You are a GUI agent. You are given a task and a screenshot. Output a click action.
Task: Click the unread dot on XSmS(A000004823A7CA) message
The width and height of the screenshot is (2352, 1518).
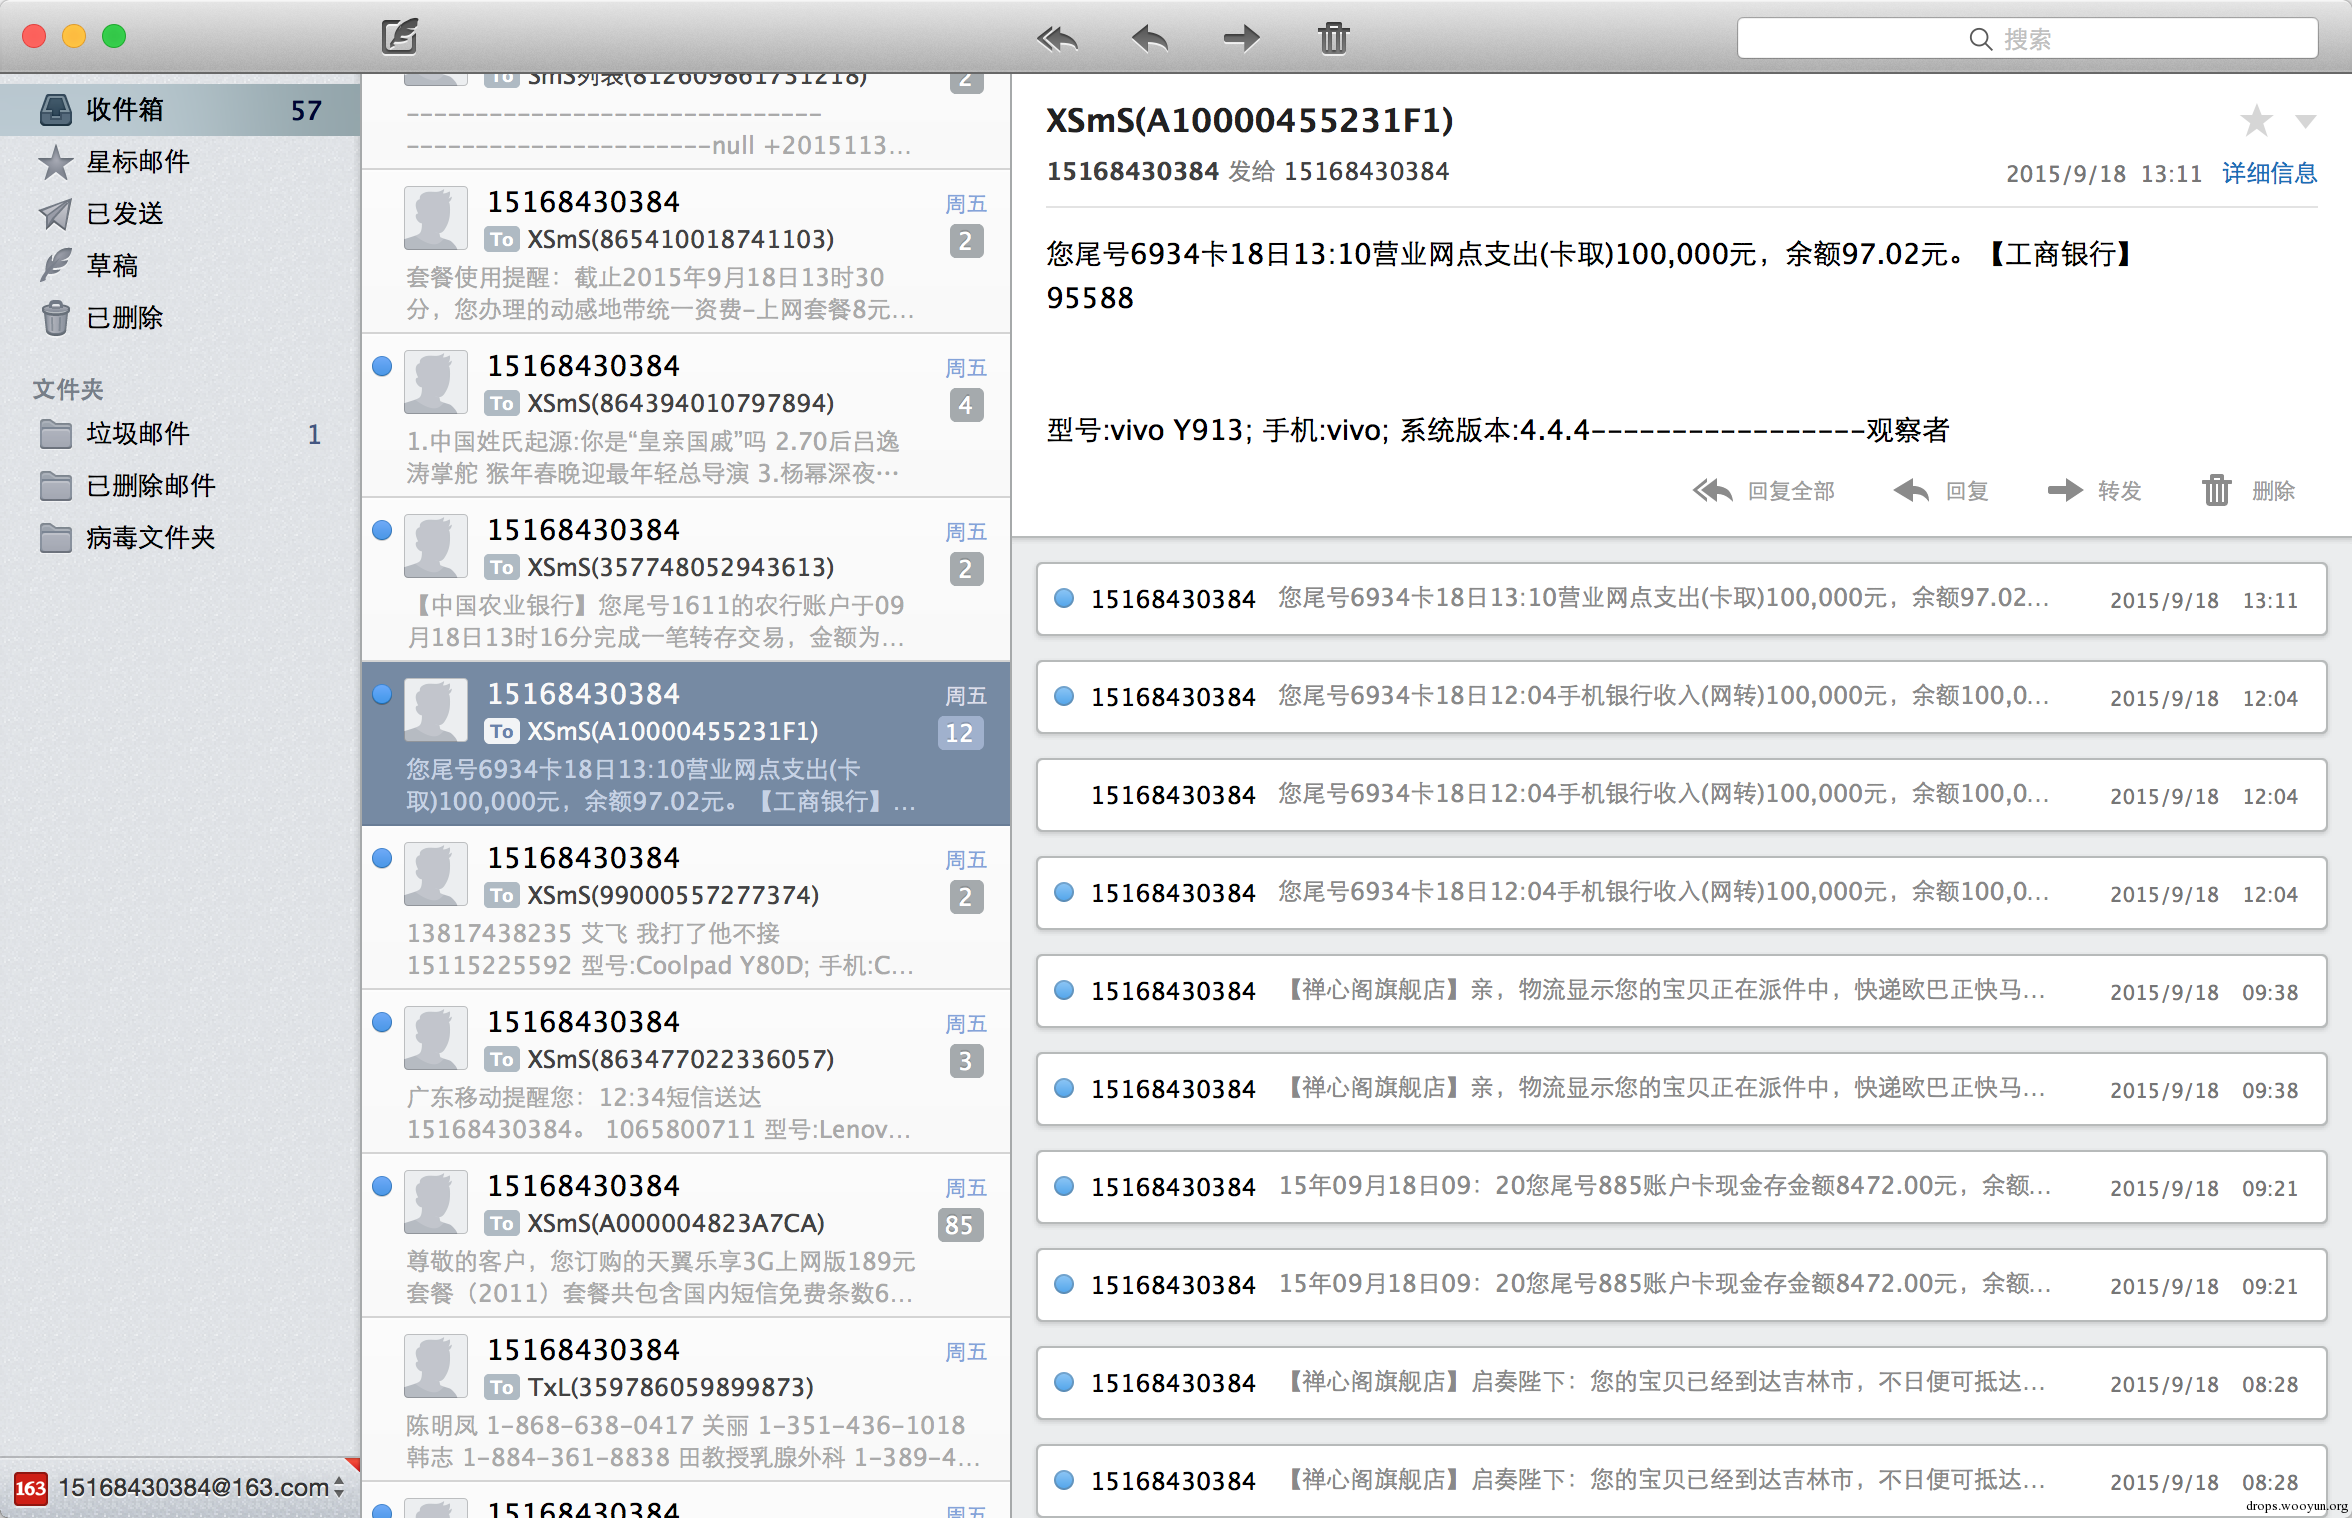point(382,1186)
